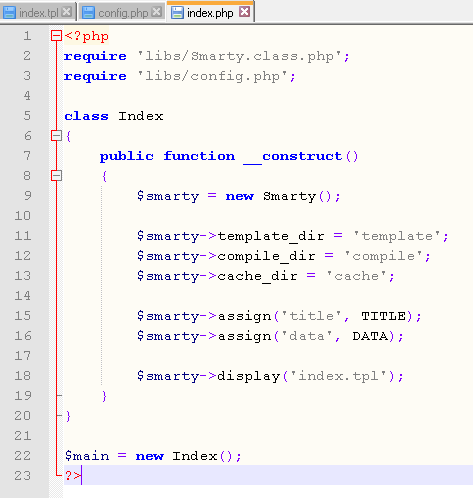The height and width of the screenshot is (498, 473).
Task: Click the <?php opening tag
Action: tap(87, 36)
